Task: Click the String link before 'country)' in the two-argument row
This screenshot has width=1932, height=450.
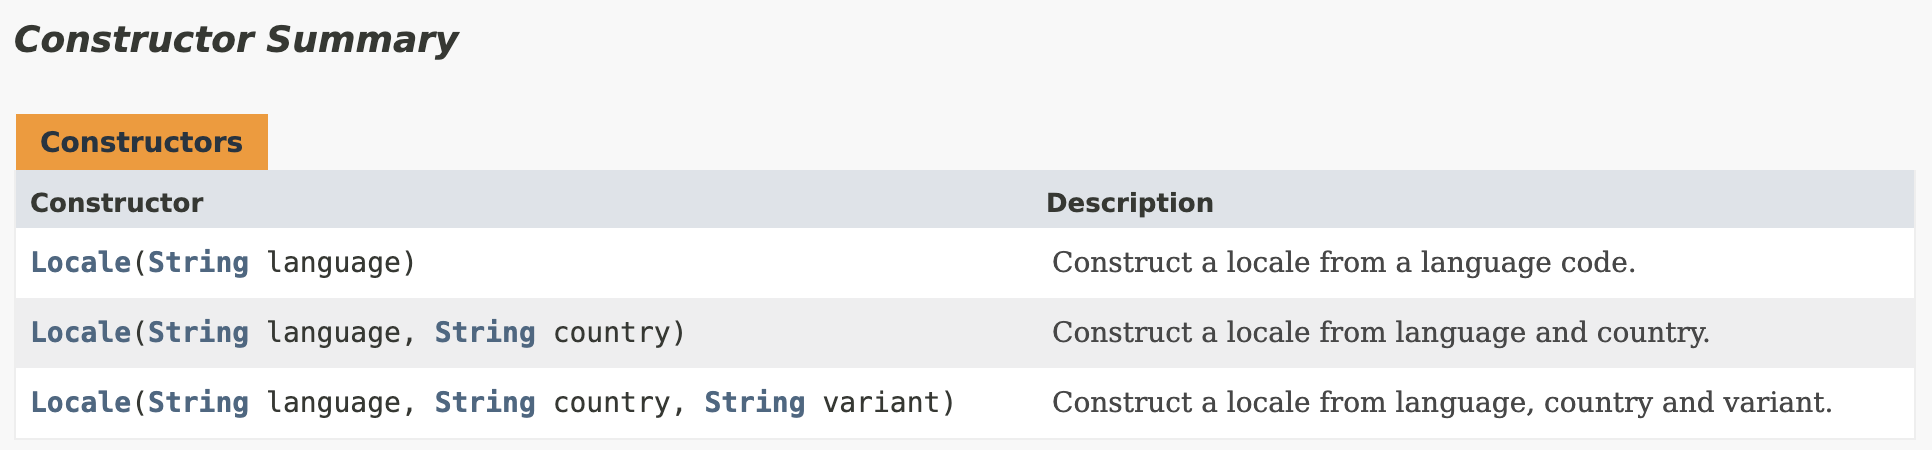Action: 485,332
